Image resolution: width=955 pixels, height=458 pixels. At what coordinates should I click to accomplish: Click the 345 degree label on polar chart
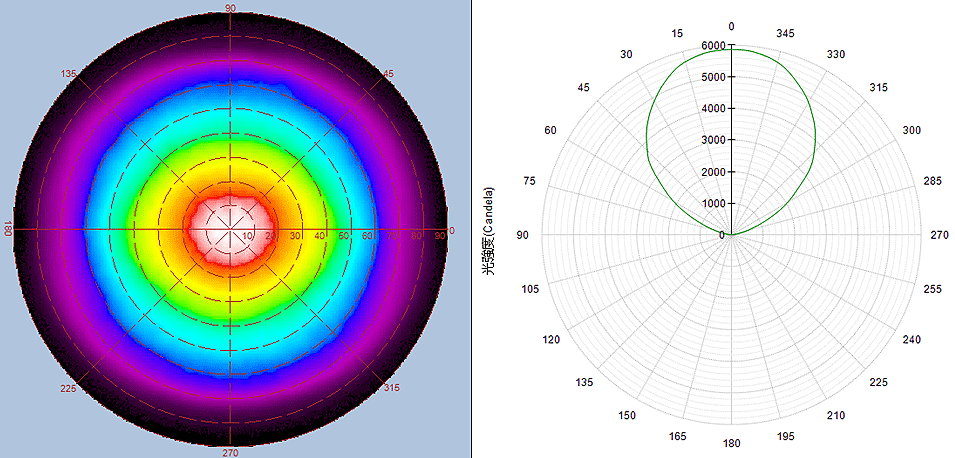point(785,34)
